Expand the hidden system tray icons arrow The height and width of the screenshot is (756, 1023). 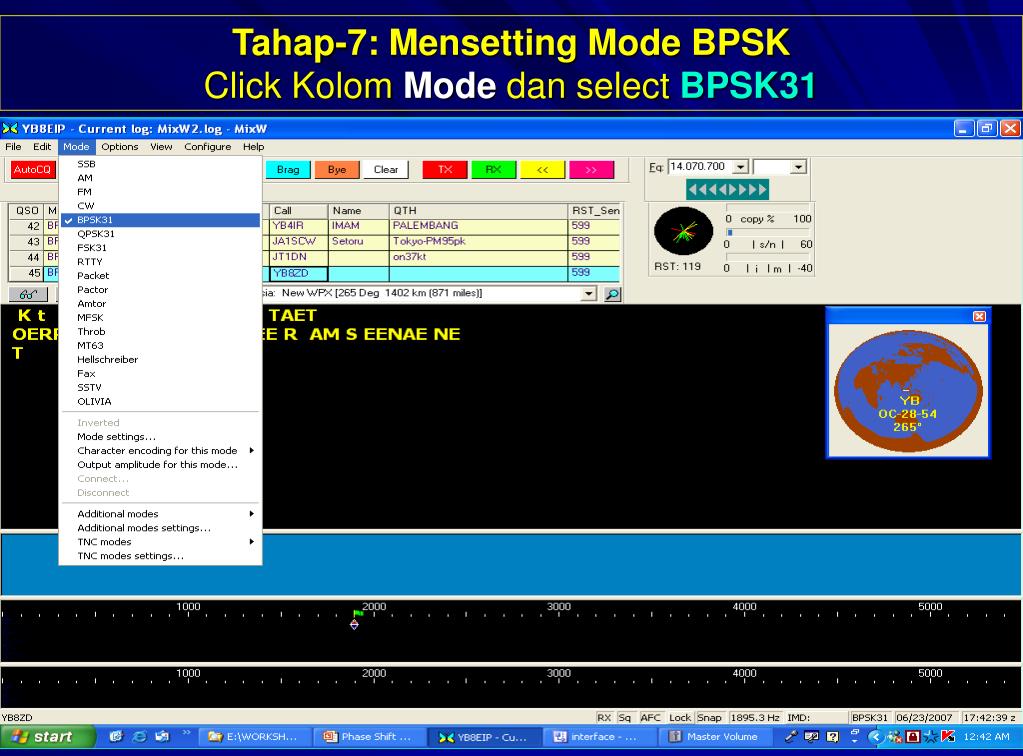coord(875,736)
